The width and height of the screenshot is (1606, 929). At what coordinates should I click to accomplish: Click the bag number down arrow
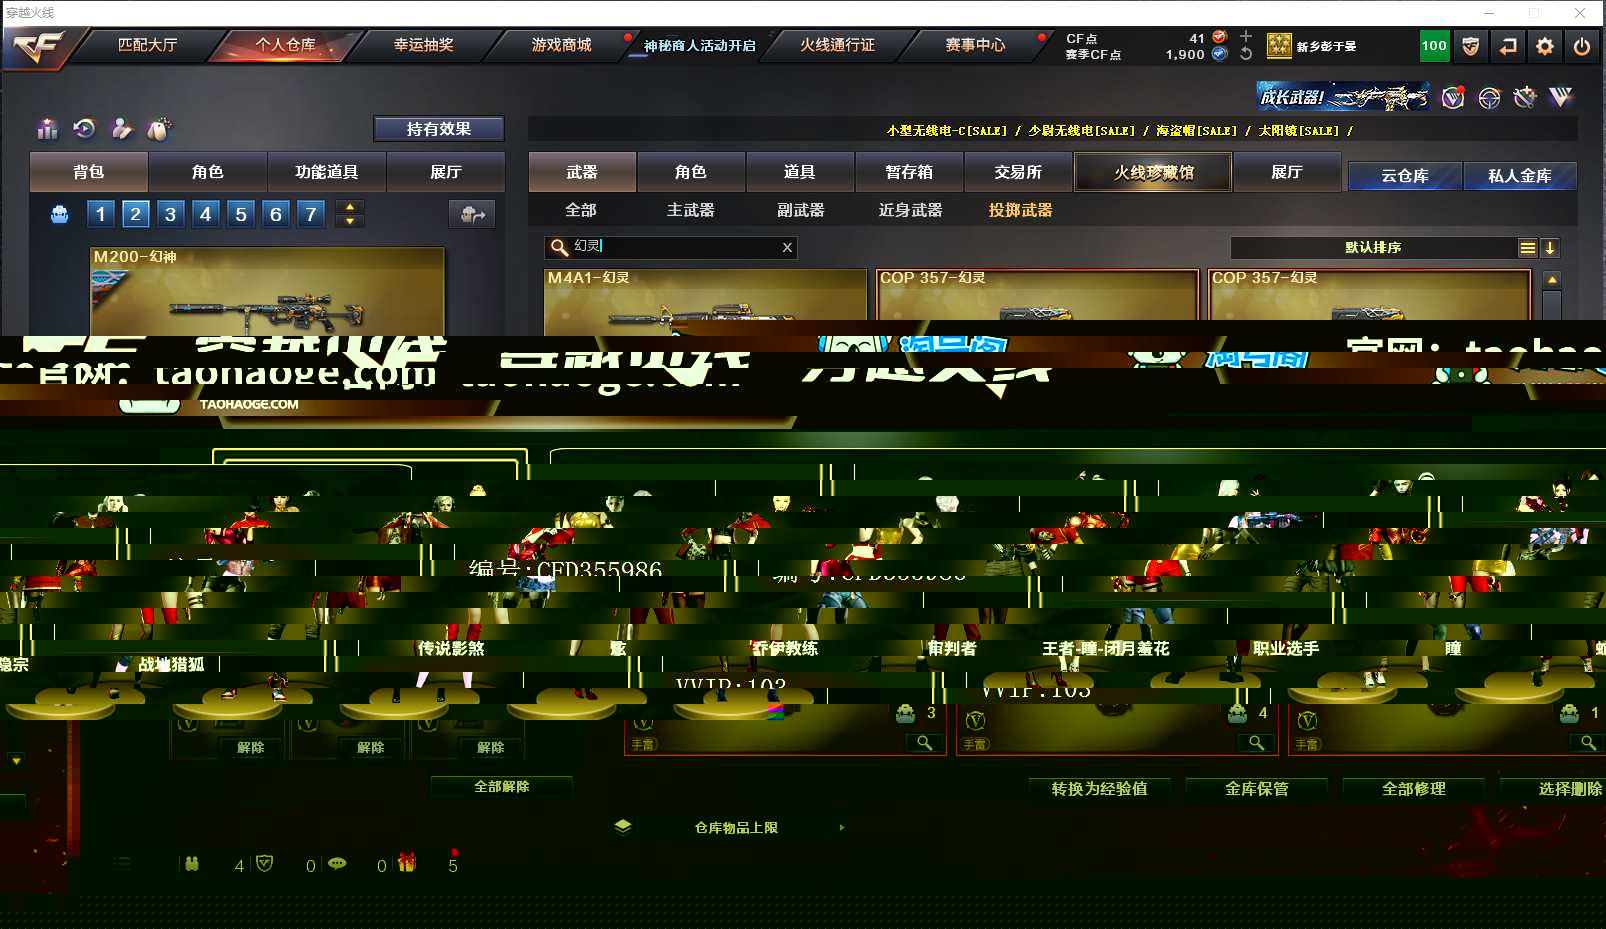tap(349, 221)
